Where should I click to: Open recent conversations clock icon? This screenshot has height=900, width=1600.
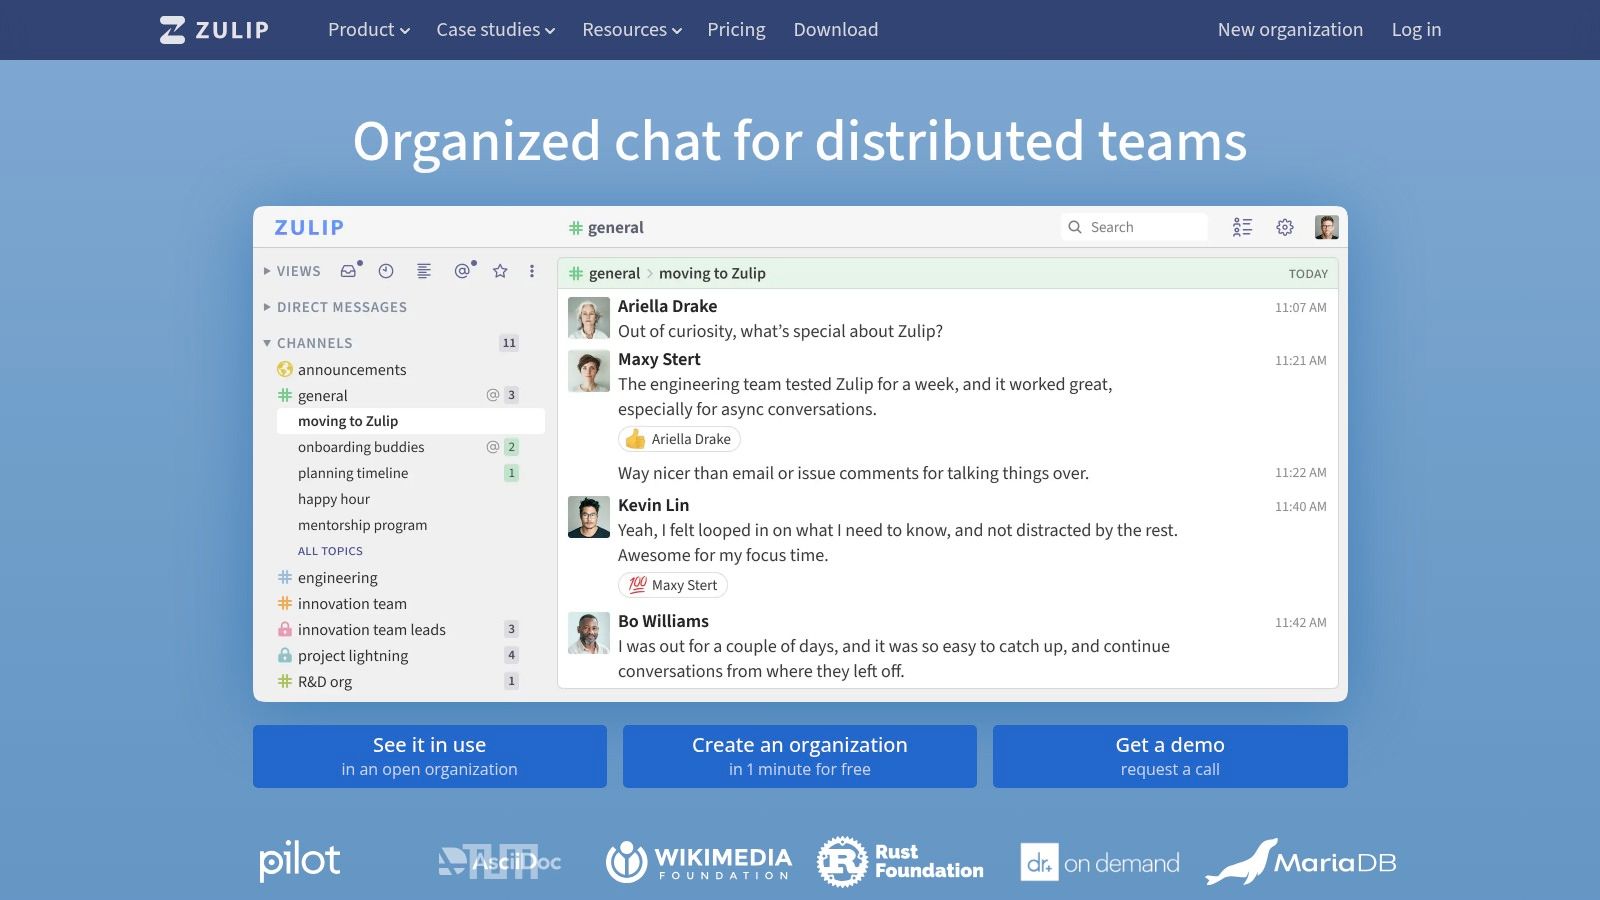pos(386,271)
